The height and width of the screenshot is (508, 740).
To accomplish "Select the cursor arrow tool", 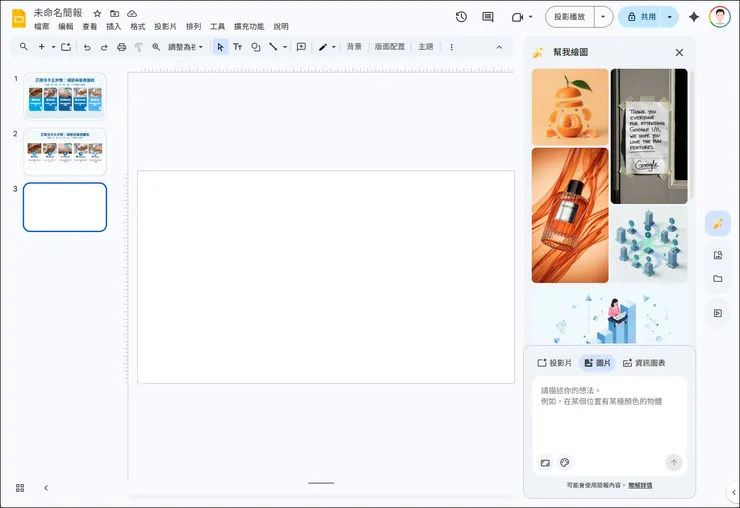I will point(220,47).
